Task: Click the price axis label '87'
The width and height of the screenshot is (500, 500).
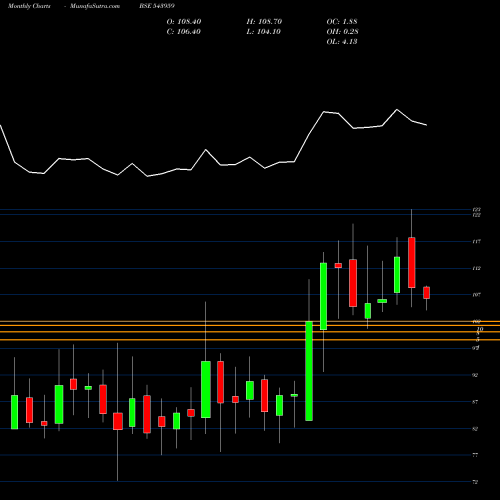Action: coord(475,402)
